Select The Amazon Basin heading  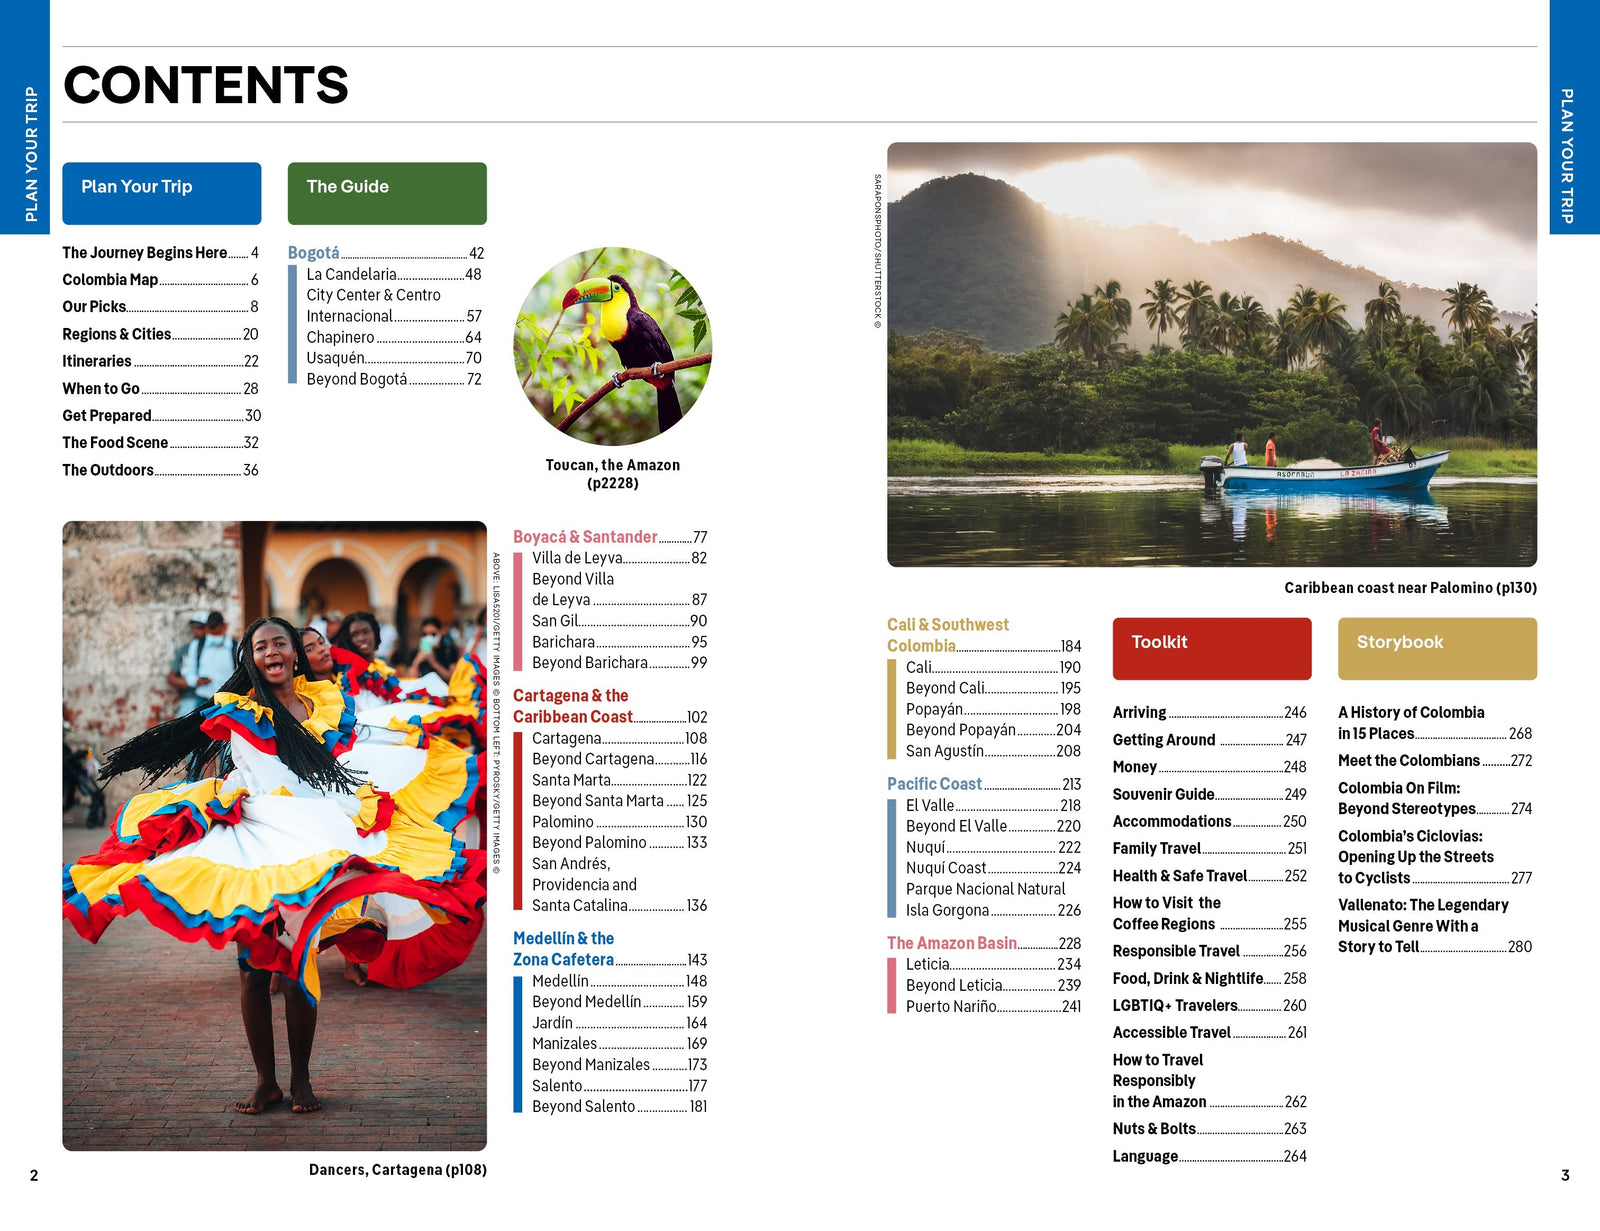(x=952, y=943)
